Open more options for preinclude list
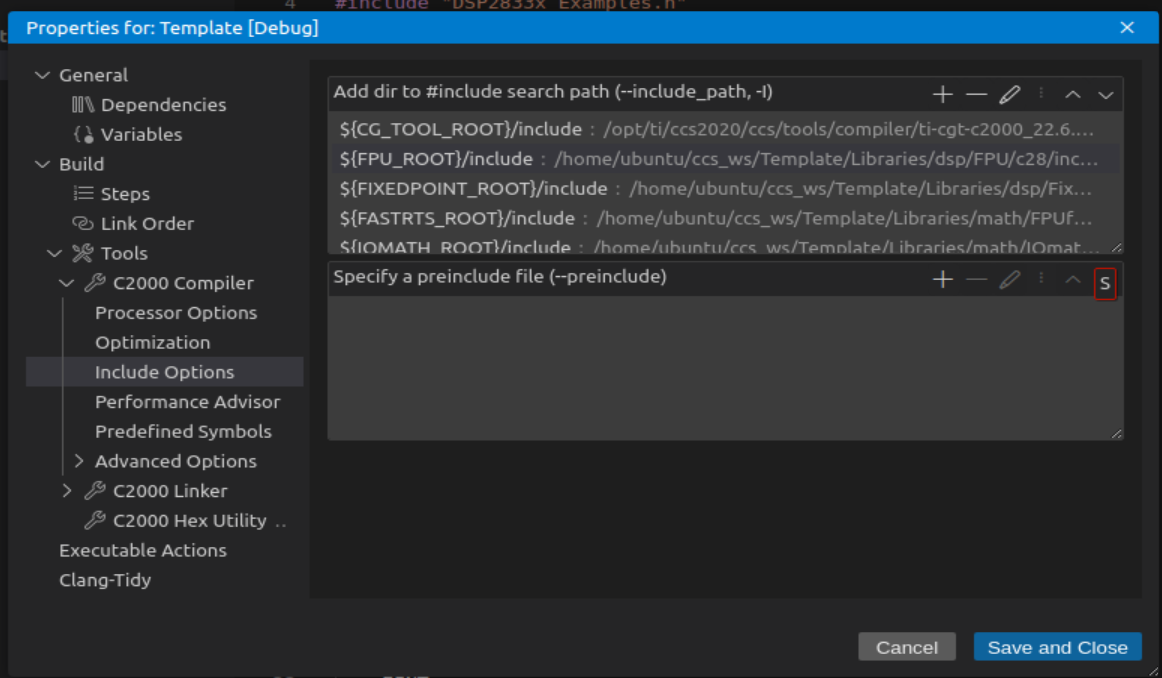This screenshot has width=1162, height=678. pos(1041,279)
